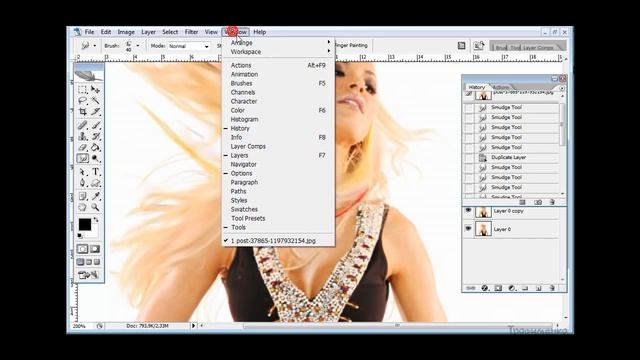Create new snapshot in History panel
This screenshot has width=640, height=360.
pyautogui.click(x=538, y=202)
